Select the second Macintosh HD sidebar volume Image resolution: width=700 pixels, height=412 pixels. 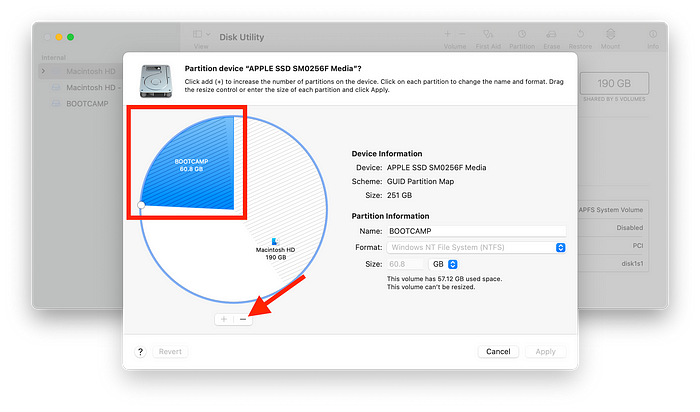91,87
